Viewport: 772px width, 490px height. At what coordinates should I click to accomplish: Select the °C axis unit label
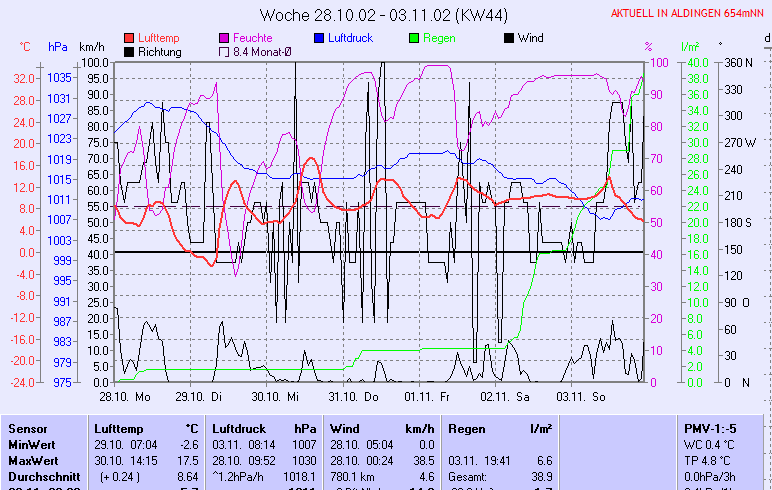tap(25, 47)
